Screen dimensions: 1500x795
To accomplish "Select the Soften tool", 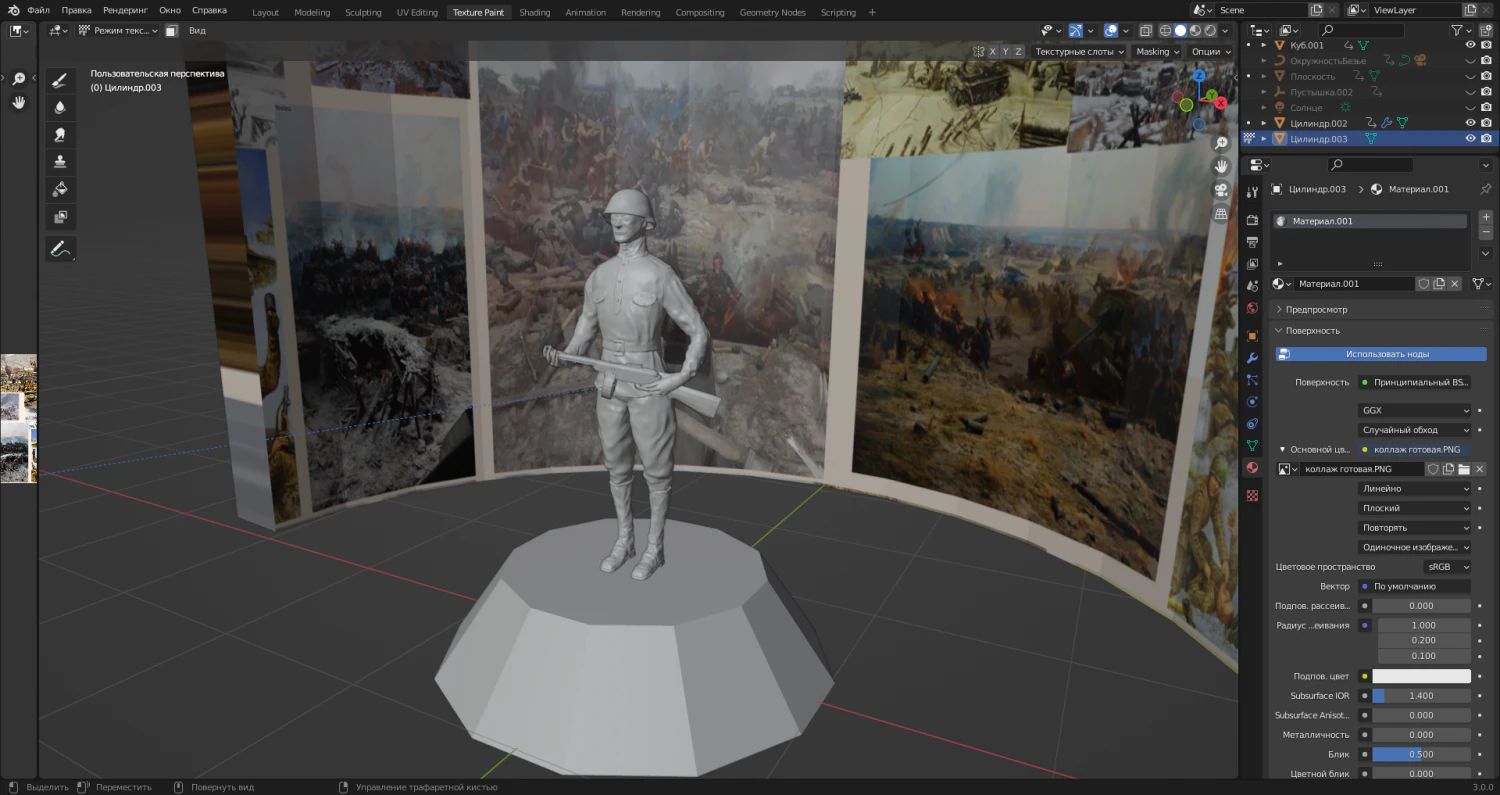I will (60, 107).
